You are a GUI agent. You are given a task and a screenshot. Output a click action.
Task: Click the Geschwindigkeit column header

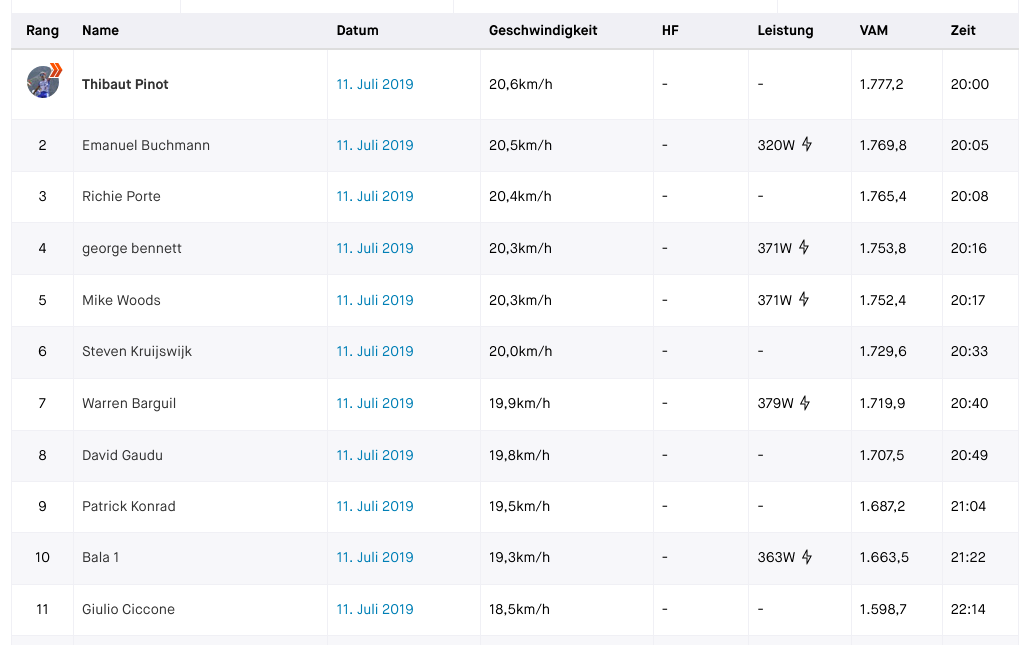pyautogui.click(x=543, y=31)
